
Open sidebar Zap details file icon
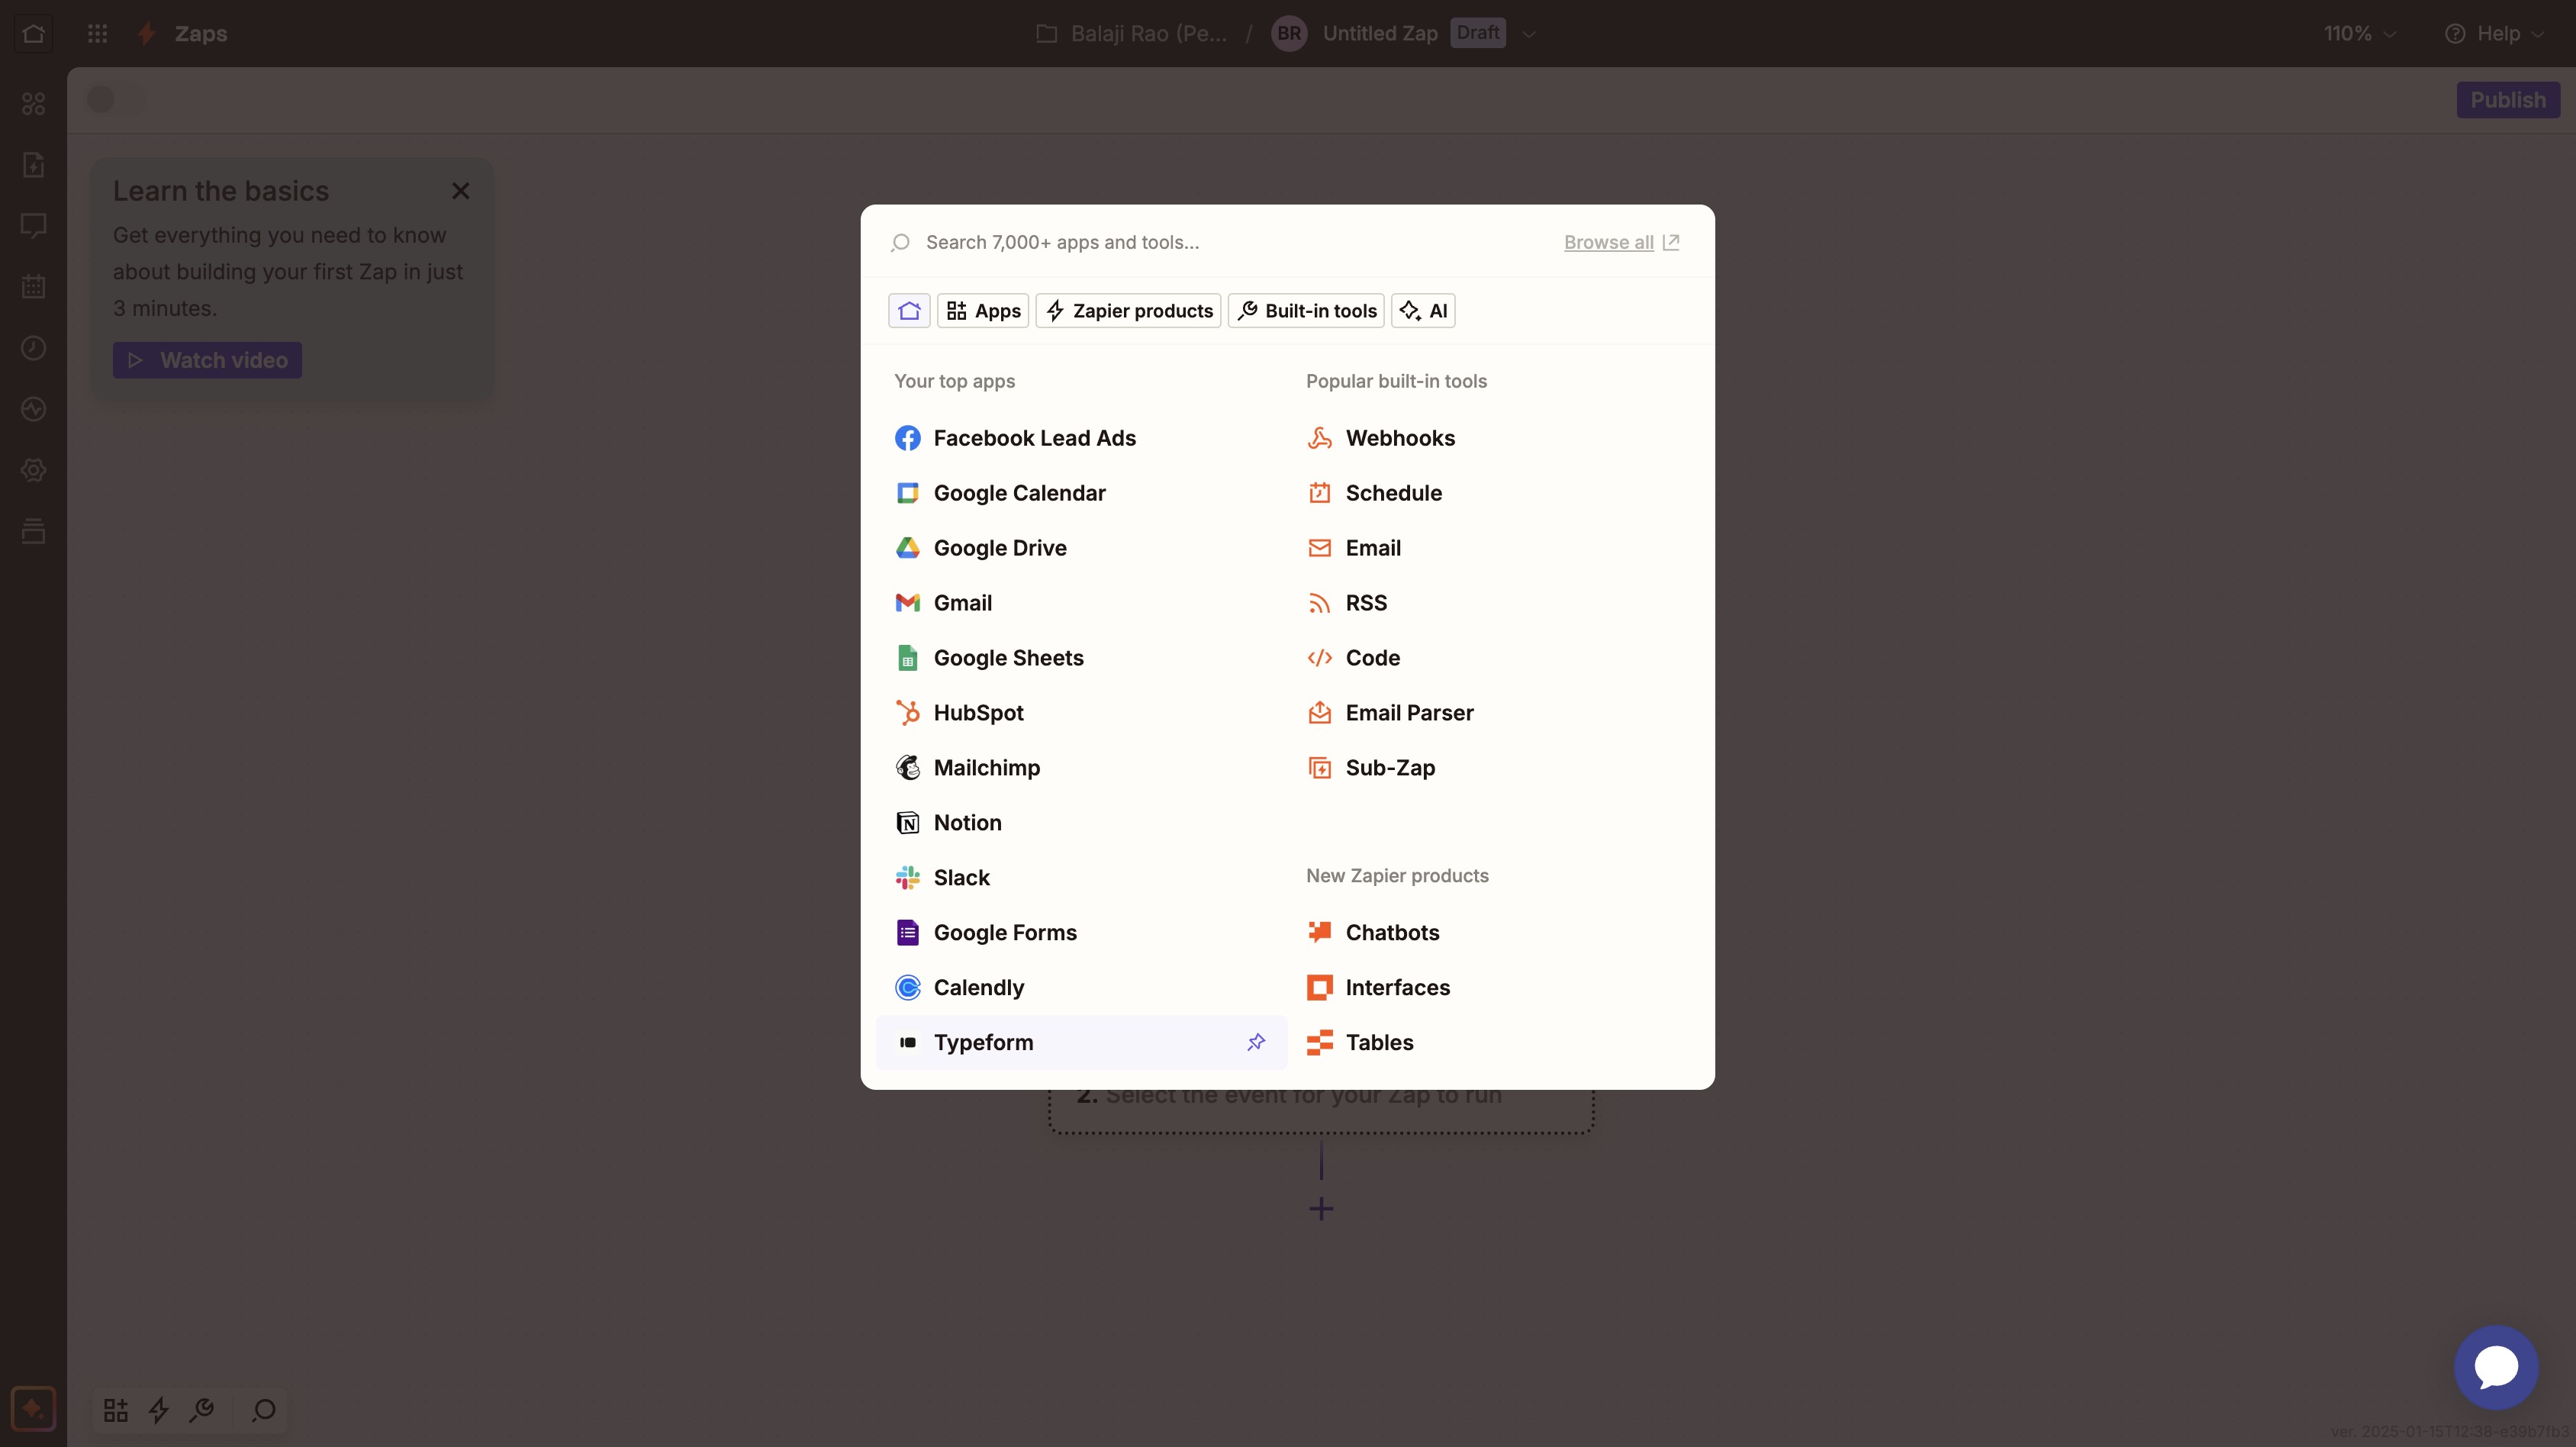click(x=33, y=165)
